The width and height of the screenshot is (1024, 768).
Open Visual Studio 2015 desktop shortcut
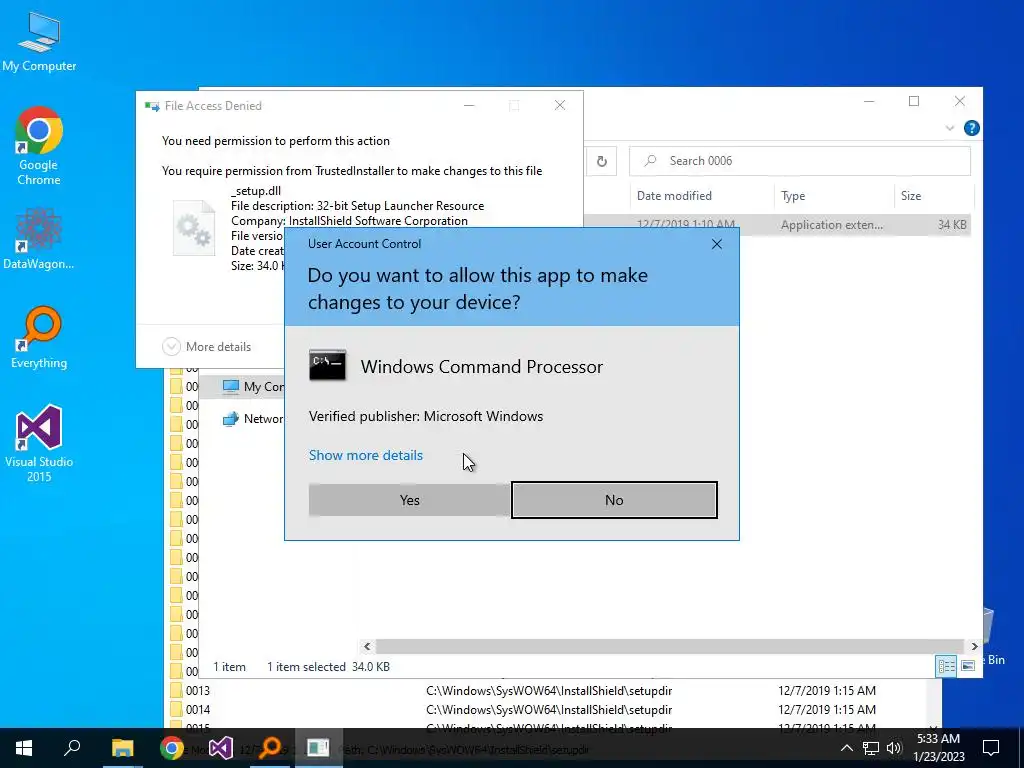point(39,444)
